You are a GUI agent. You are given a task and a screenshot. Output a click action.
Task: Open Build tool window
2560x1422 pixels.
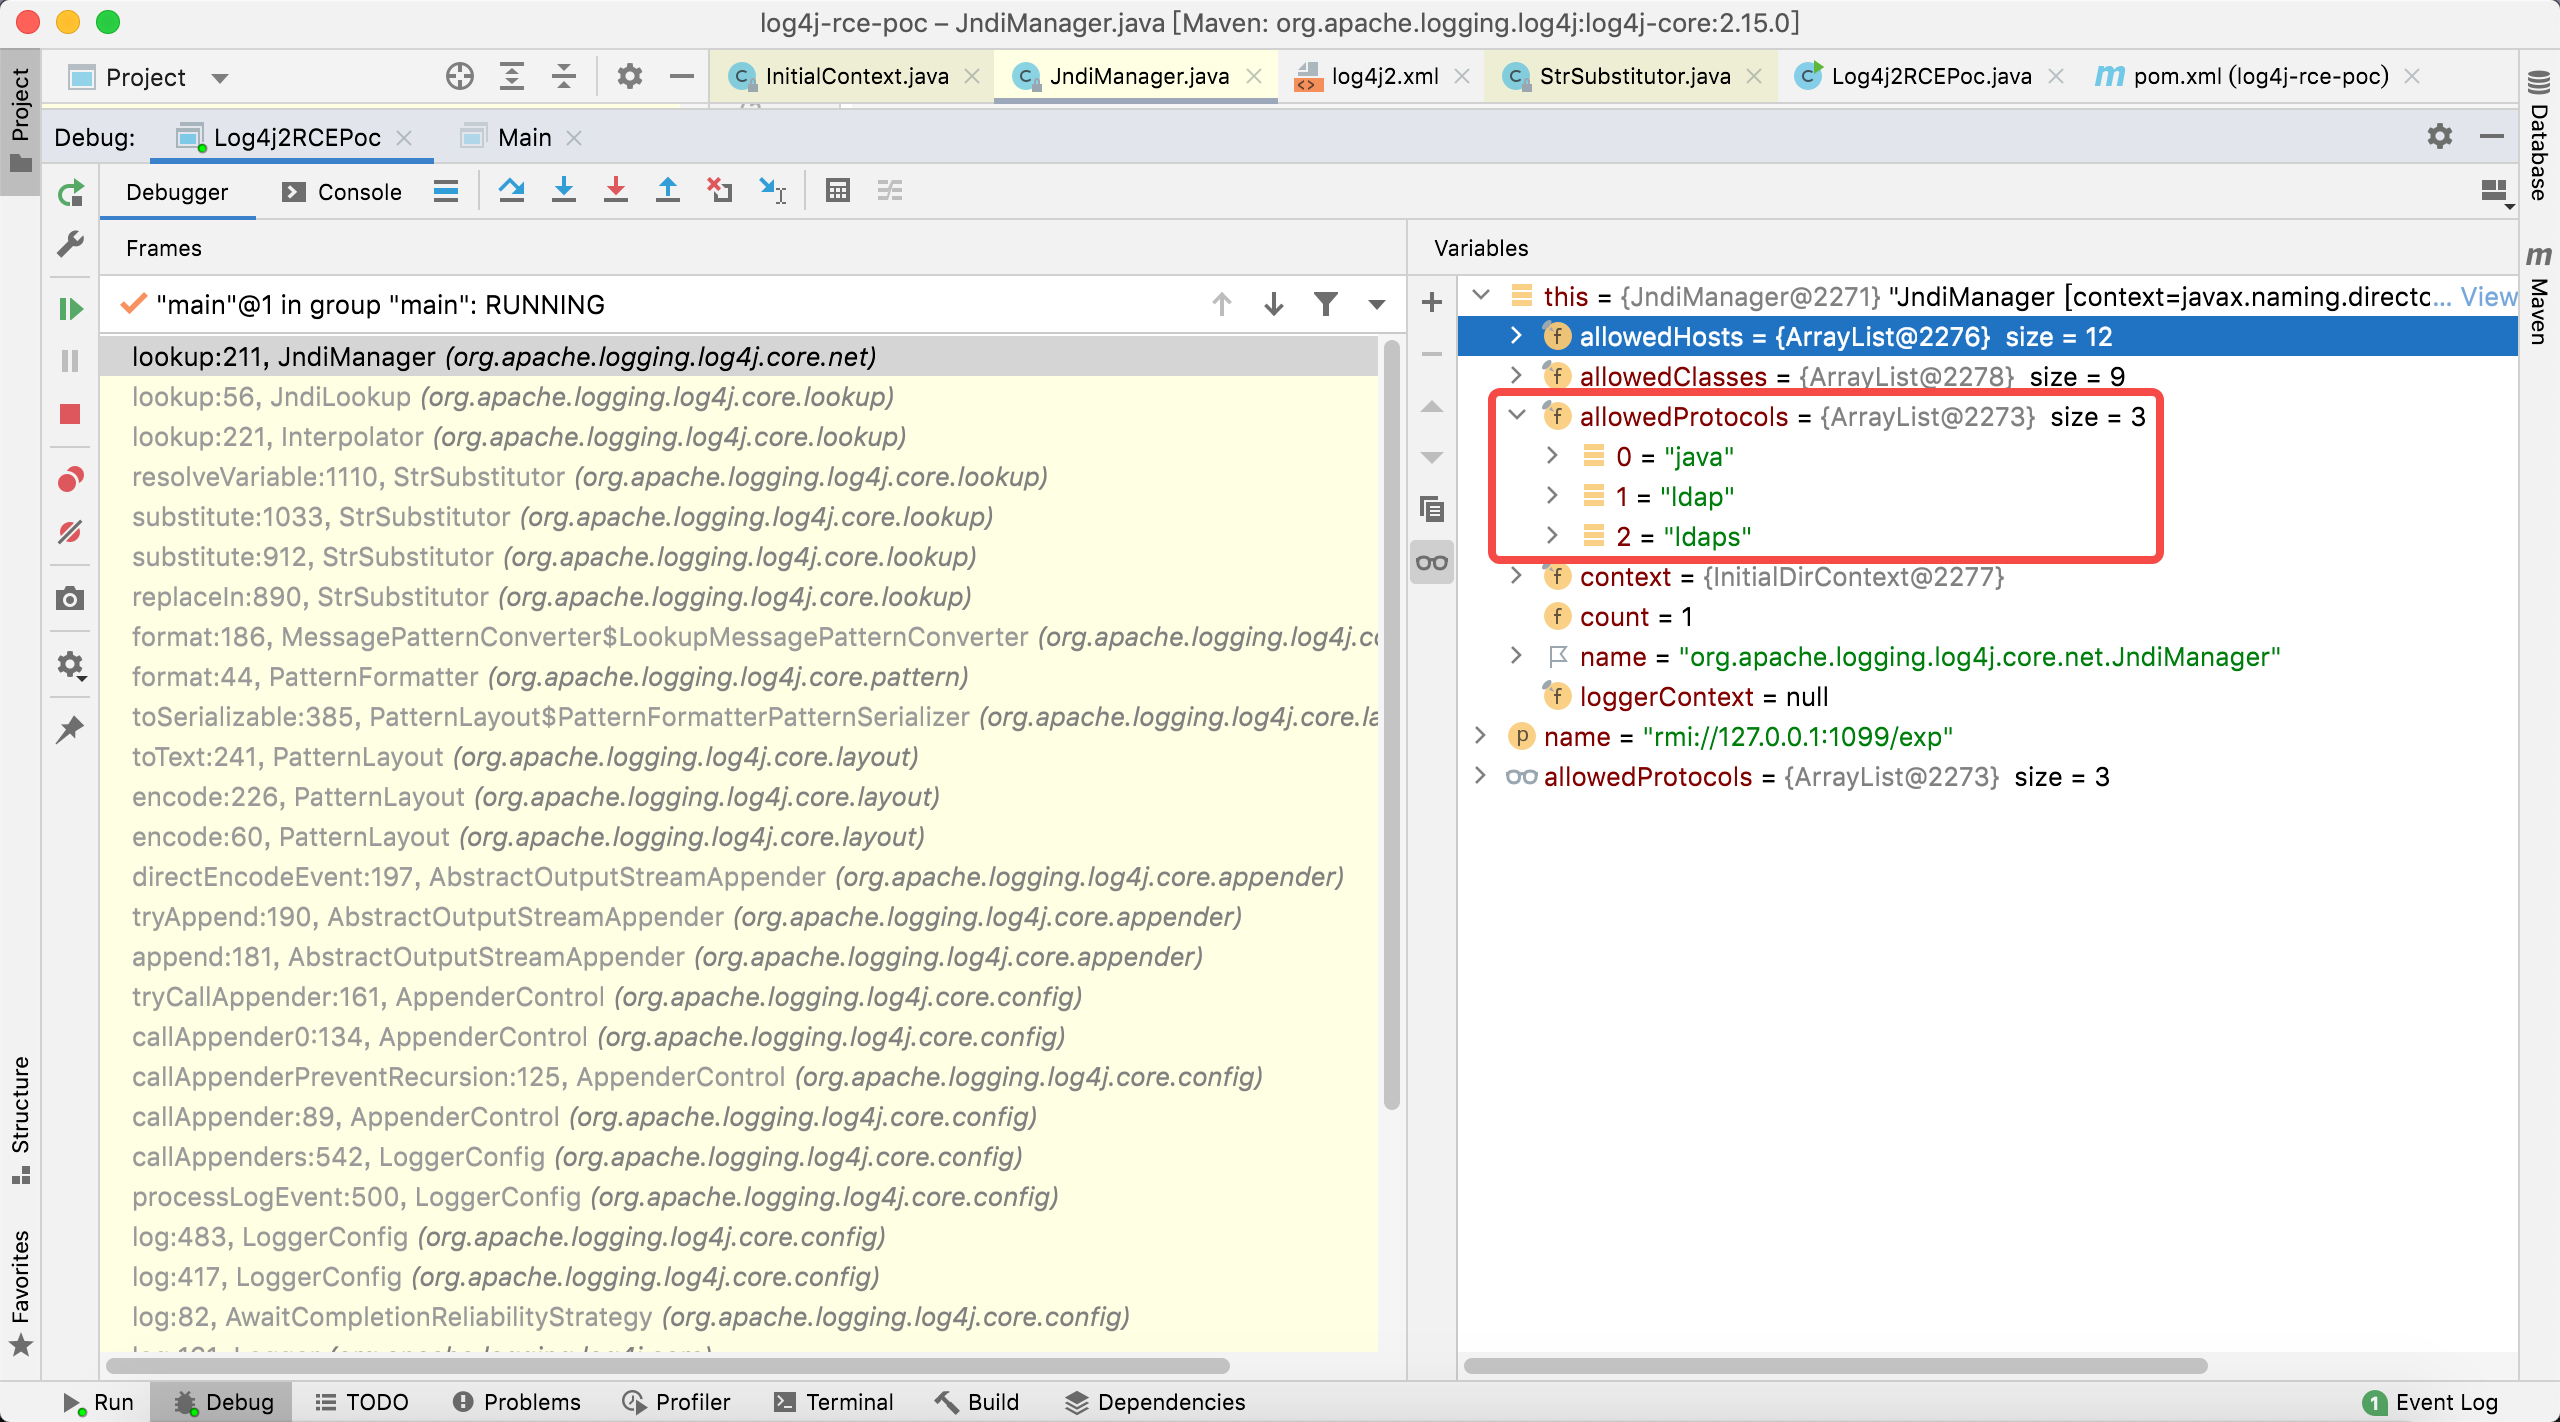click(x=977, y=1402)
